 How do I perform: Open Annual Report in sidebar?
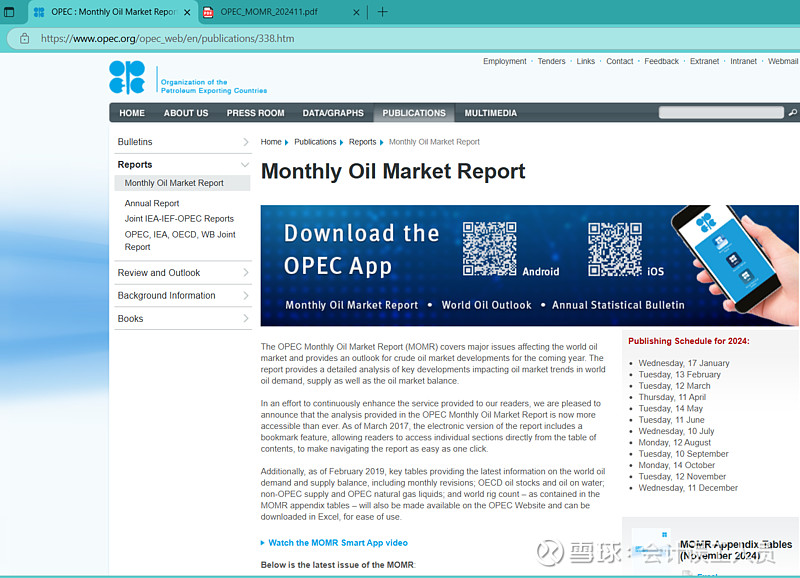tap(152, 203)
